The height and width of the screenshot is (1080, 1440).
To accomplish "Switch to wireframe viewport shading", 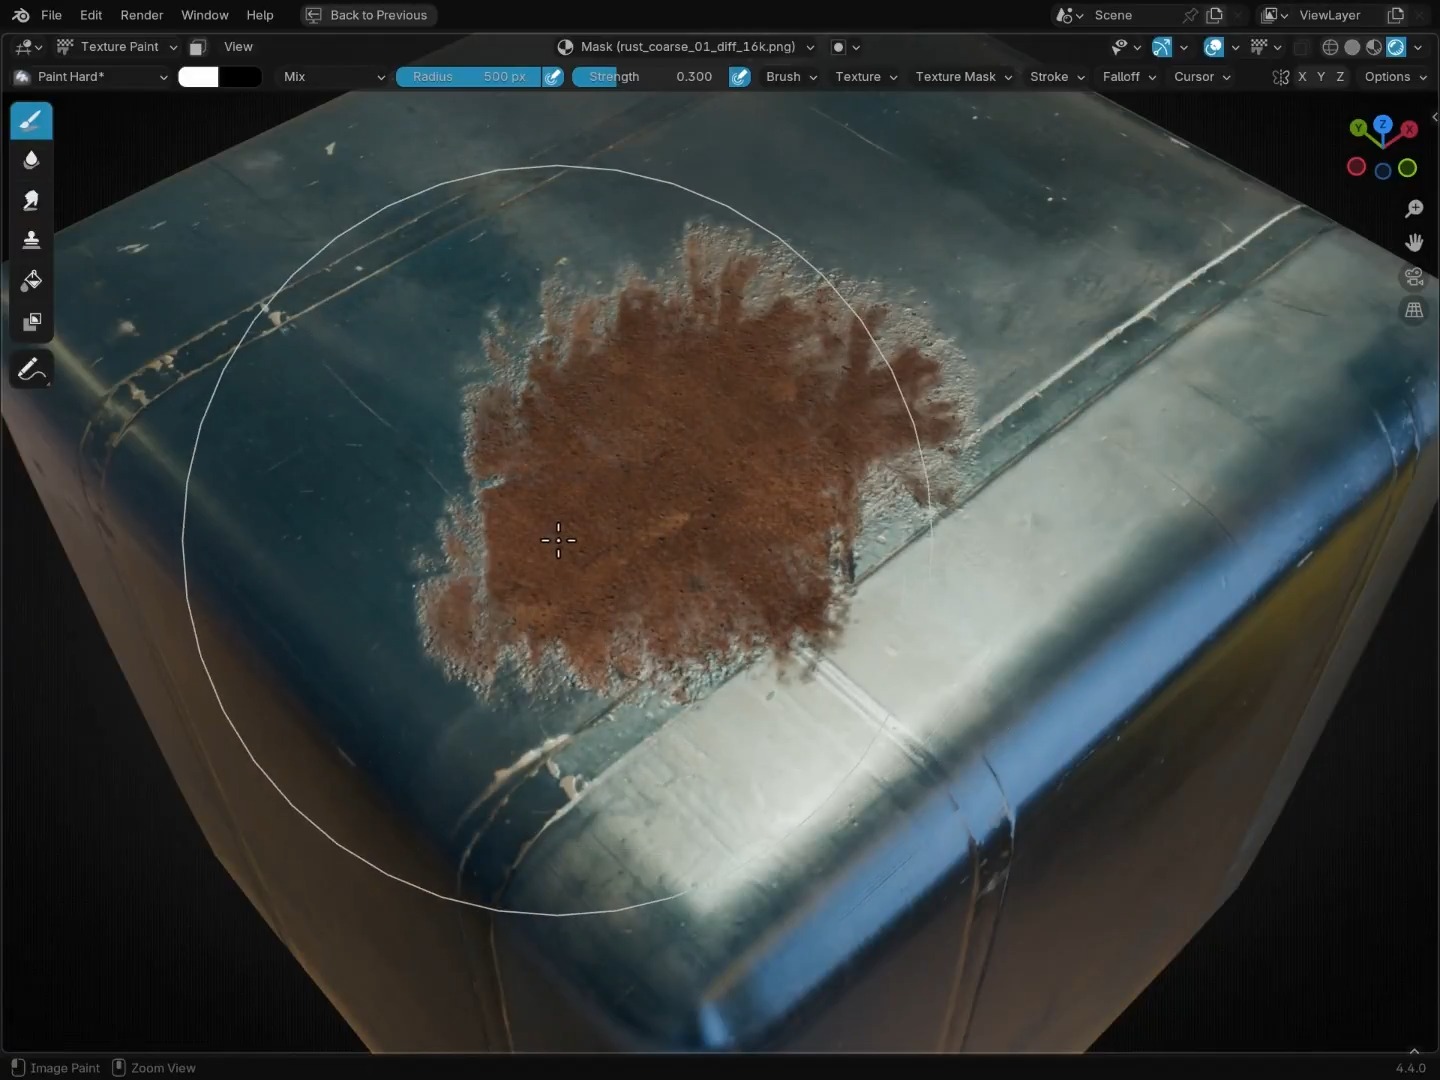I will pos(1330,47).
